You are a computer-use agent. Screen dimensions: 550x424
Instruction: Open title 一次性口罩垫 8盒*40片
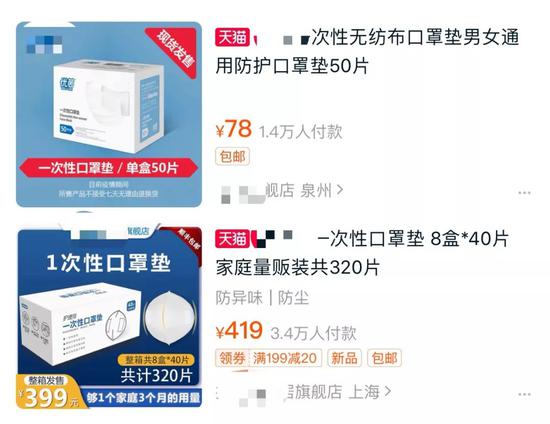(362, 253)
